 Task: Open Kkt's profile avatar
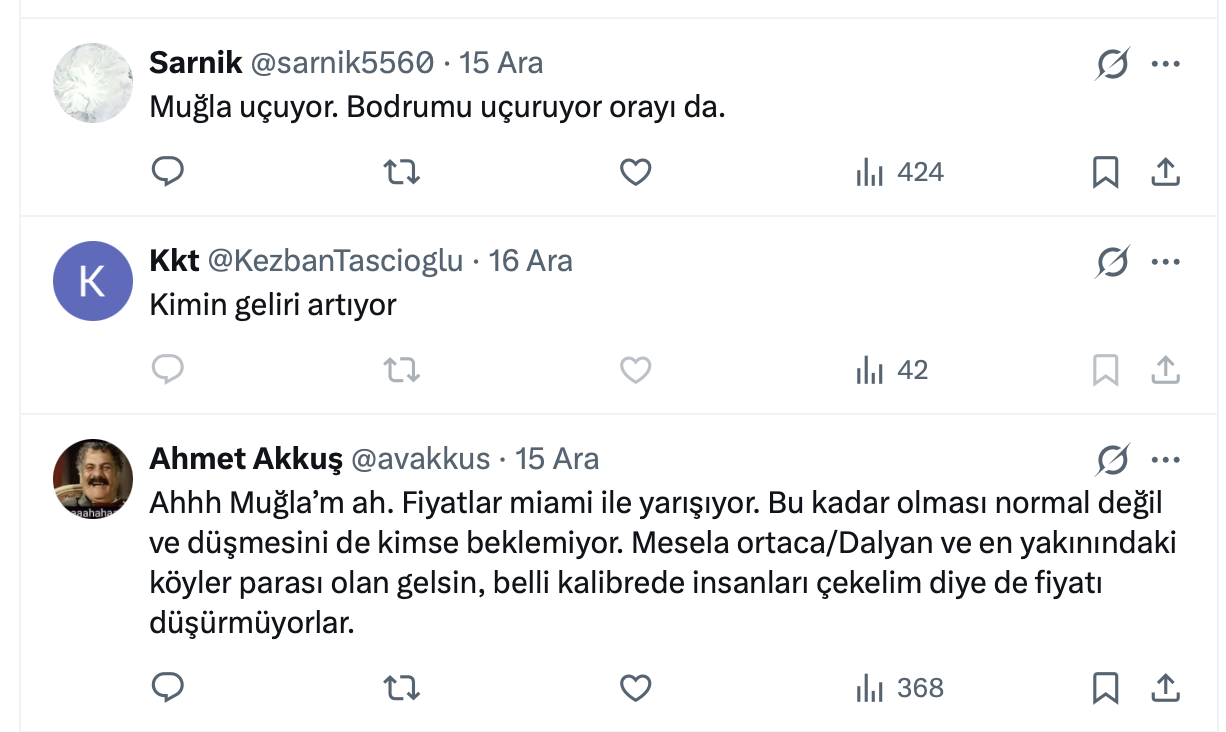tap(92, 281)
